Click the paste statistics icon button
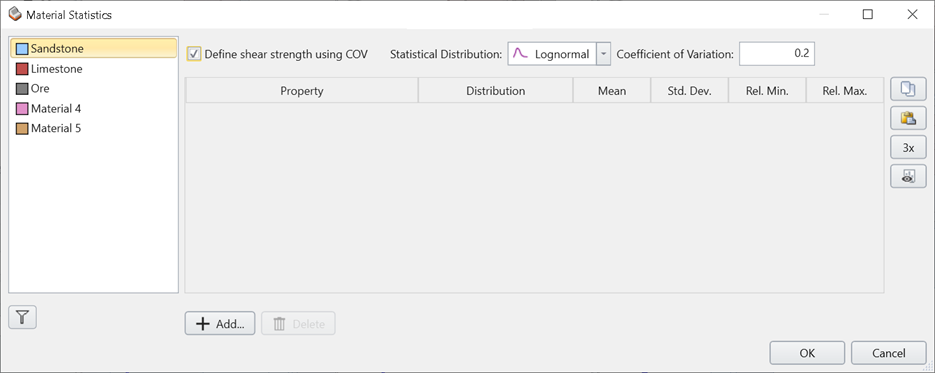Screen dimensions: 935x373 click(x=908, y=119)
